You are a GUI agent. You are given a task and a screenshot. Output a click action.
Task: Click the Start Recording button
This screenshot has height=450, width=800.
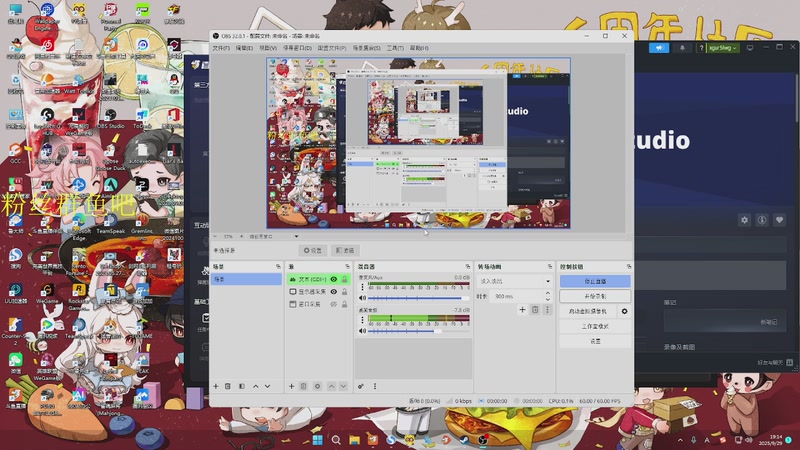[595, 296]
